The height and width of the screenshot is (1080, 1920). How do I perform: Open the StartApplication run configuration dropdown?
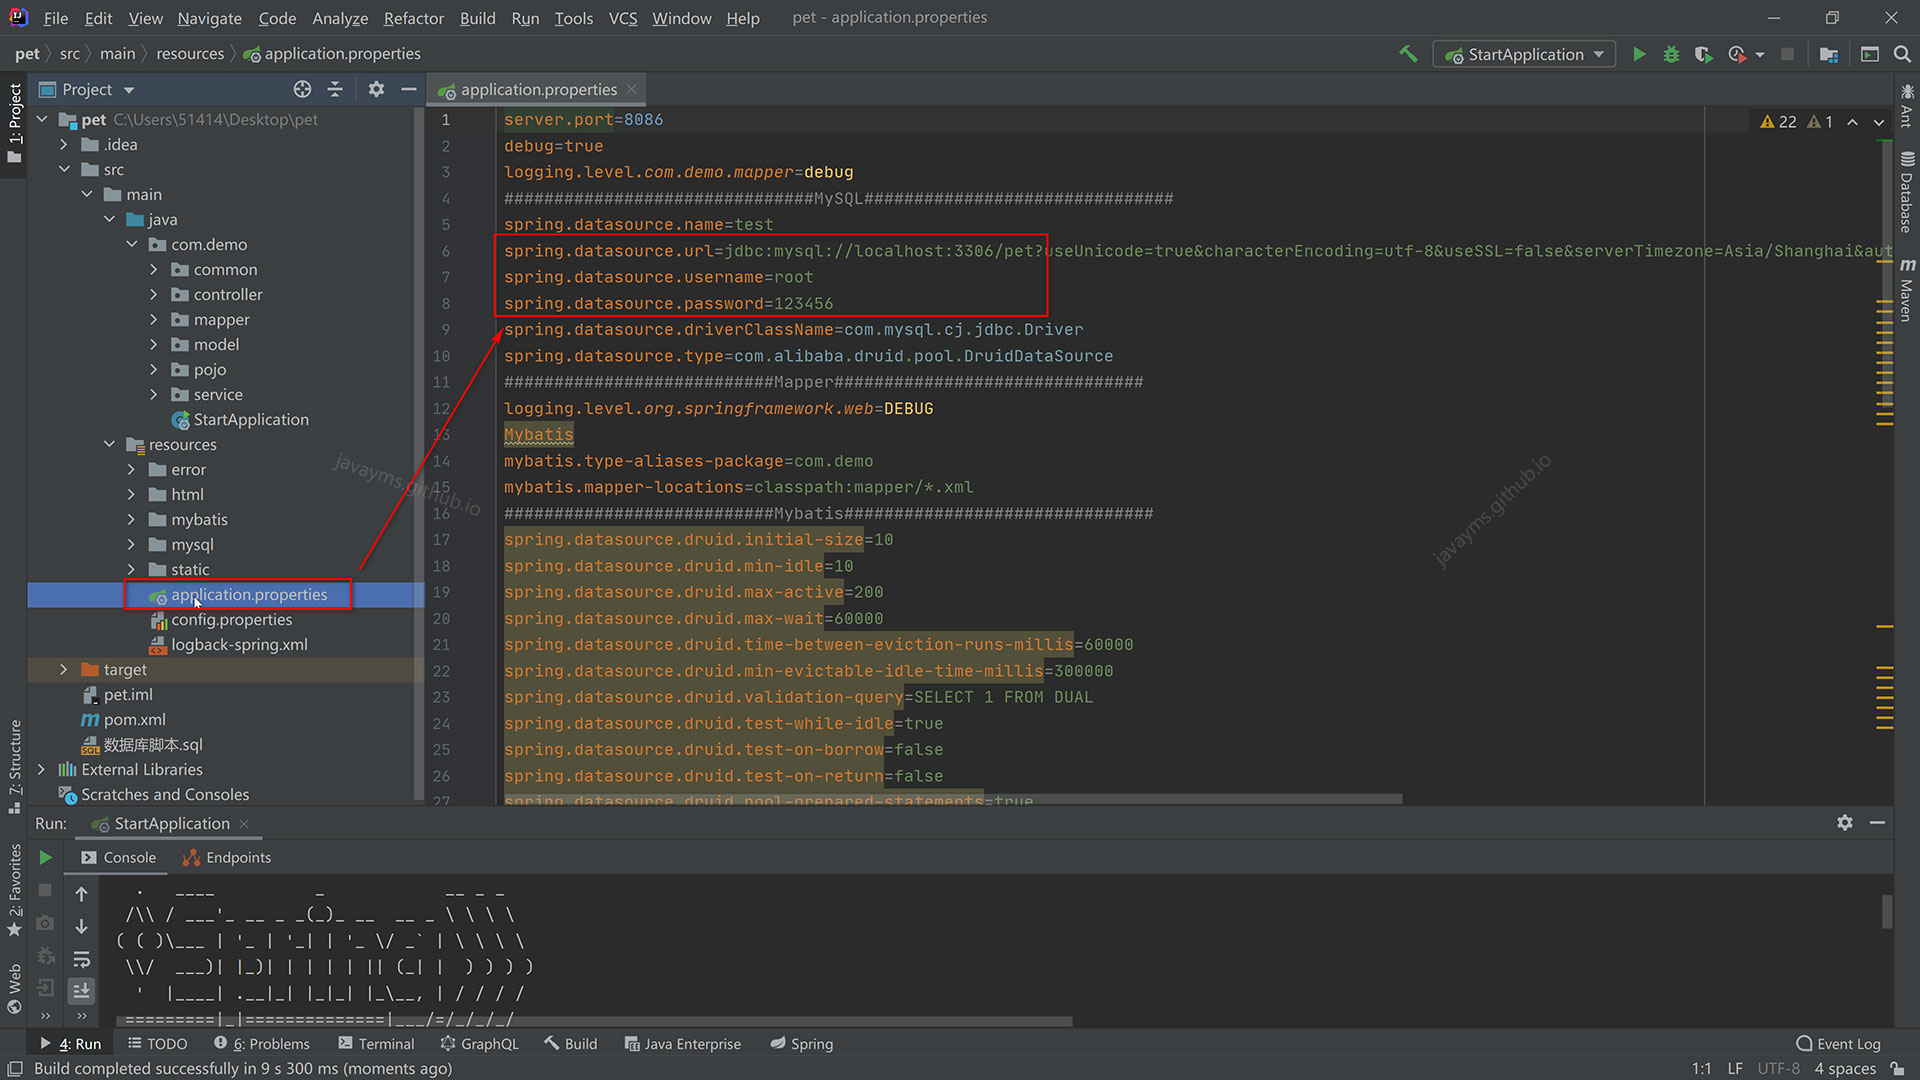click(x=1525, y=54)
